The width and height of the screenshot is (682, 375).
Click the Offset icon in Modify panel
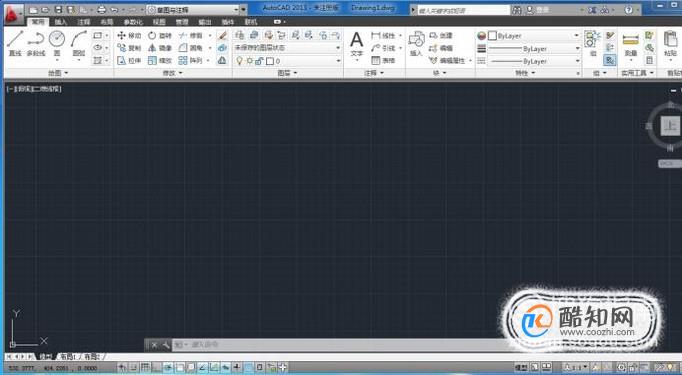222,60
